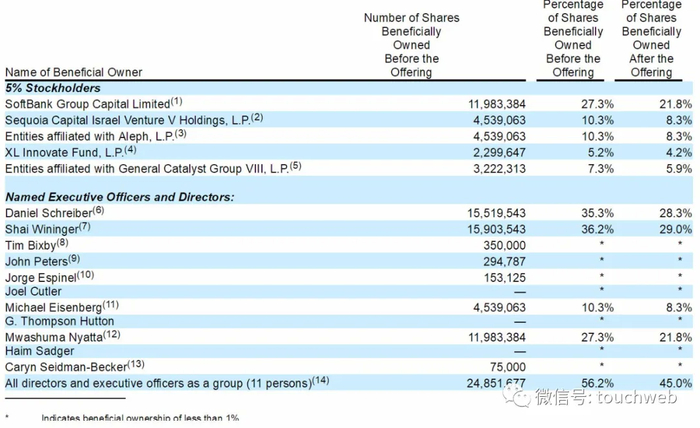Screen dimensions: 700x428
Task: Click Jorge Espinel's 153,125 shares value
Action: (501, 276)
